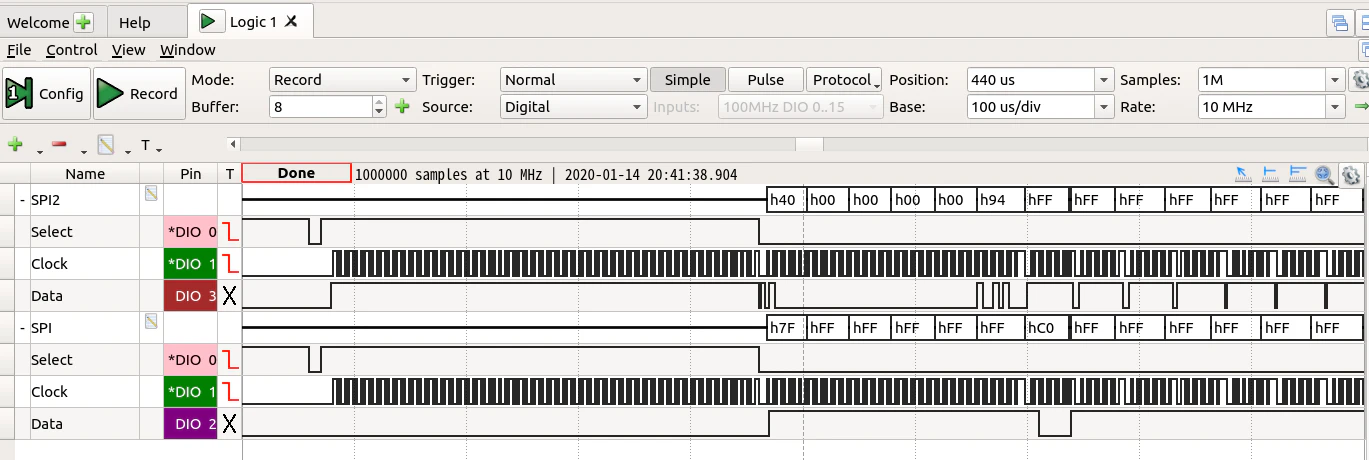This screenshot has width=1369, height=460.
Task: Click the brown DIO 3 pin swatch
Action: click(191, 296)
